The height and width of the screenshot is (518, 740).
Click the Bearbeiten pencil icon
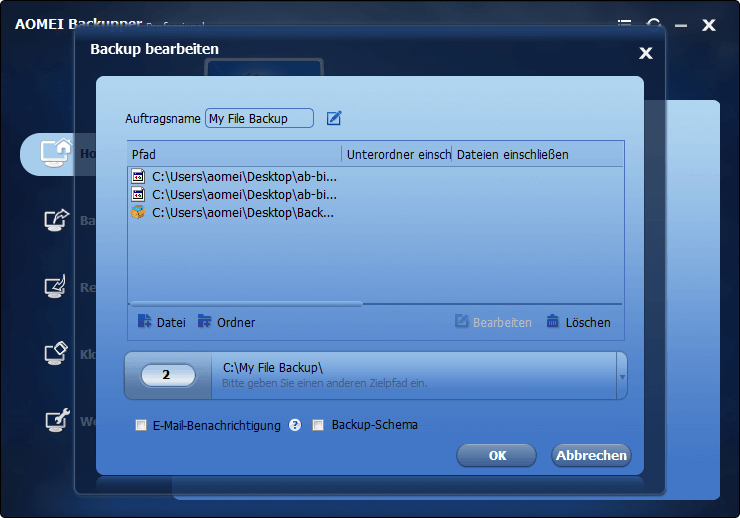(462, 321)
